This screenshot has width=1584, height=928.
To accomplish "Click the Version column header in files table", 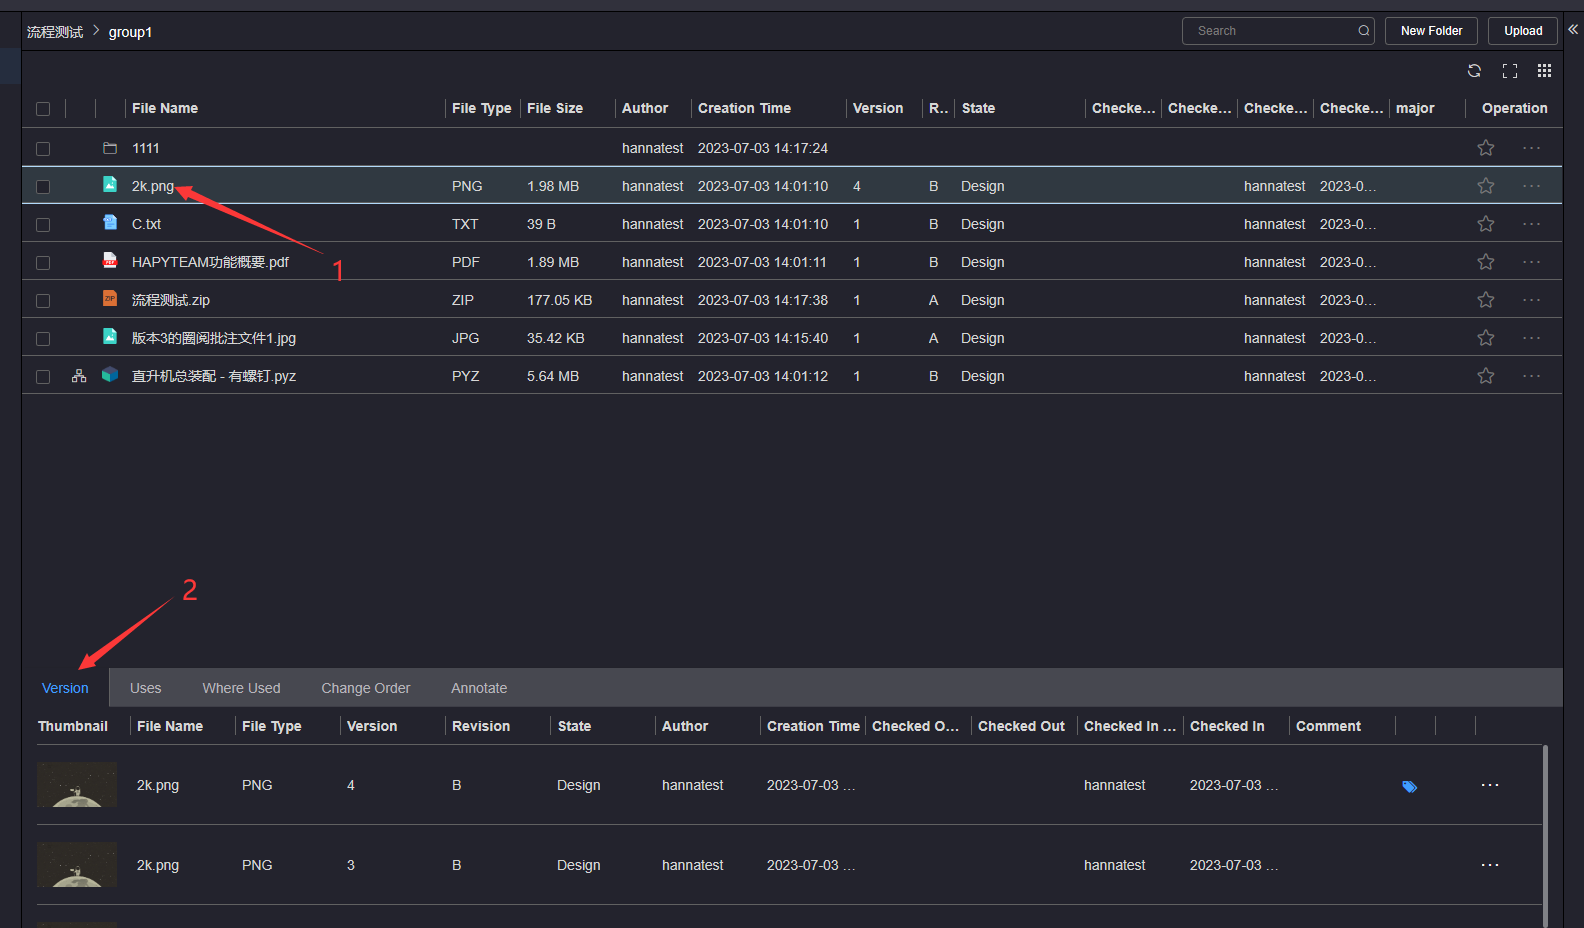I will pyautogui.click(x=878, y=108).
